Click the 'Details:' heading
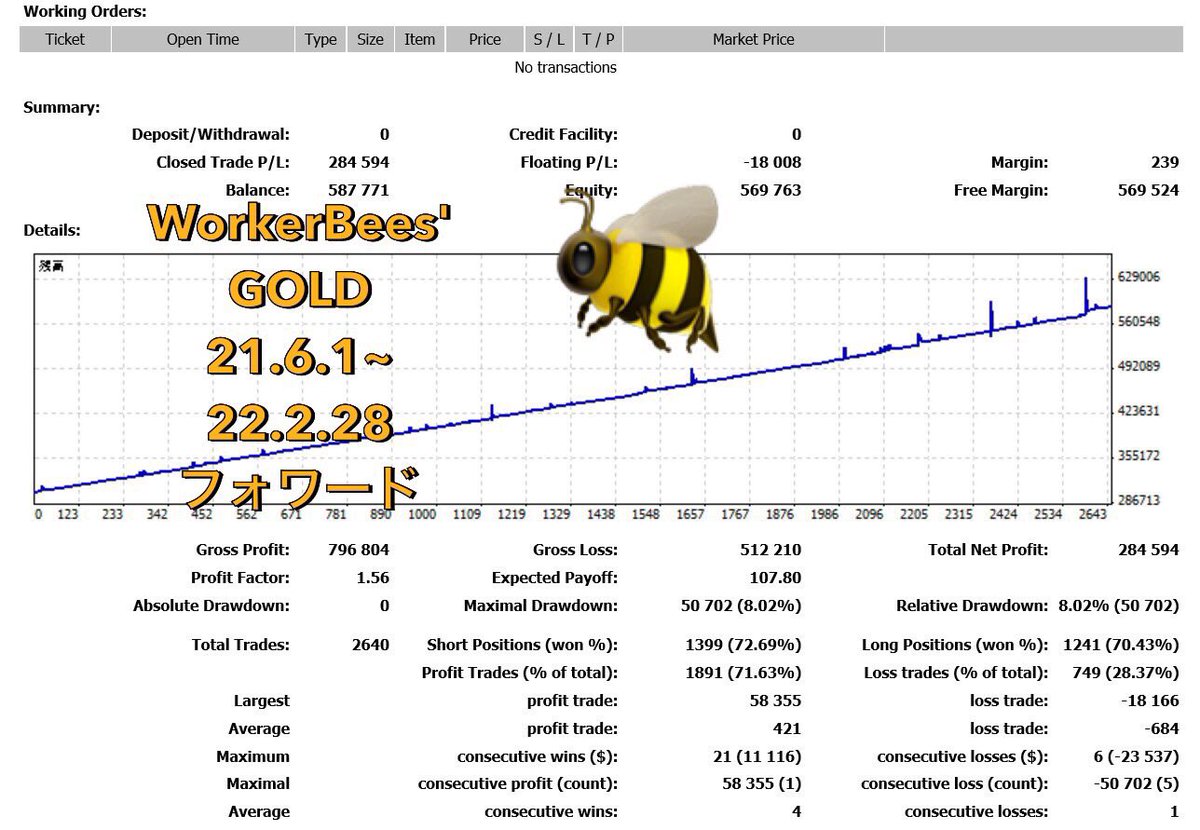1200x830 pixels. (52, 230)
